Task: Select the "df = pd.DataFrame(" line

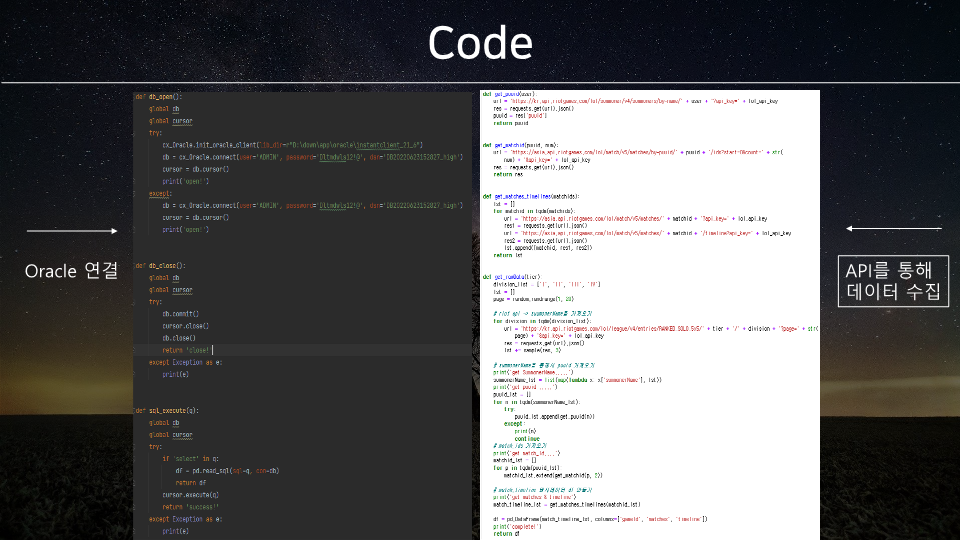Action: pos(600,519)
